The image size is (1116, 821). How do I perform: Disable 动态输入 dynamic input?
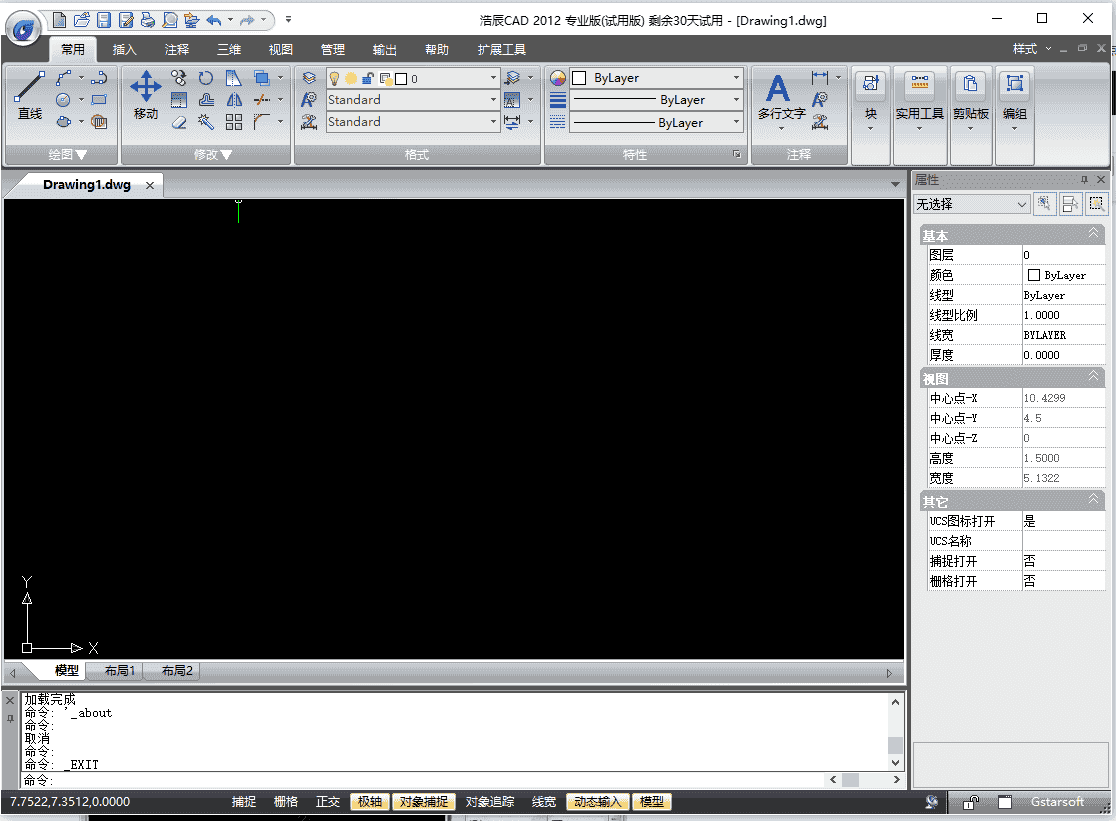[597, 801]
